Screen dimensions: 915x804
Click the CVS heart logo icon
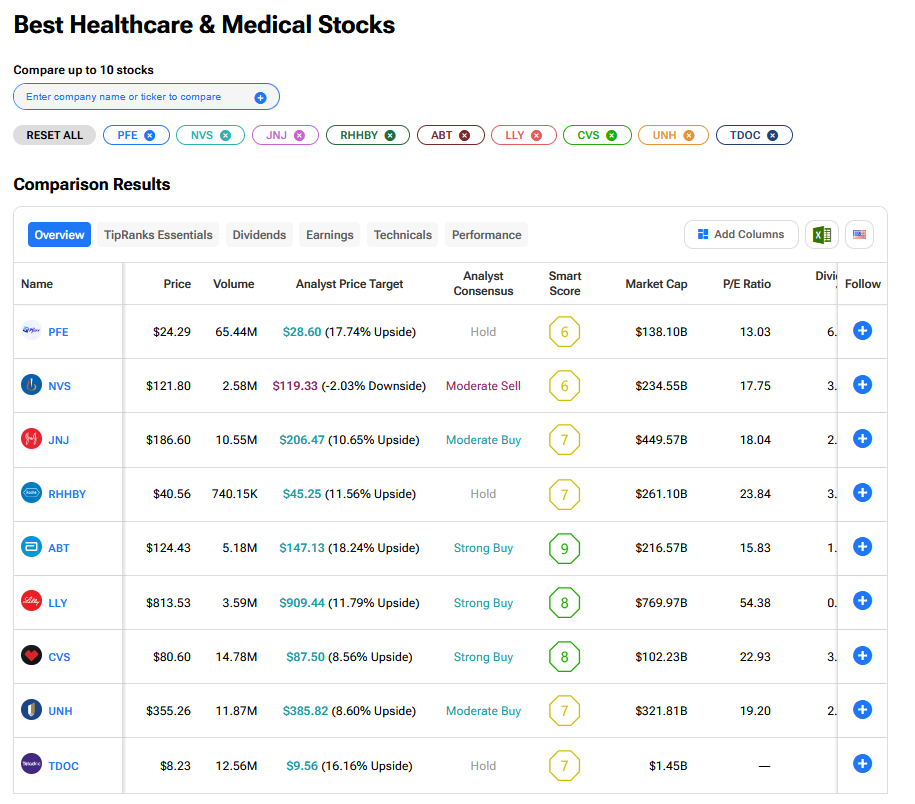(31, 656)
